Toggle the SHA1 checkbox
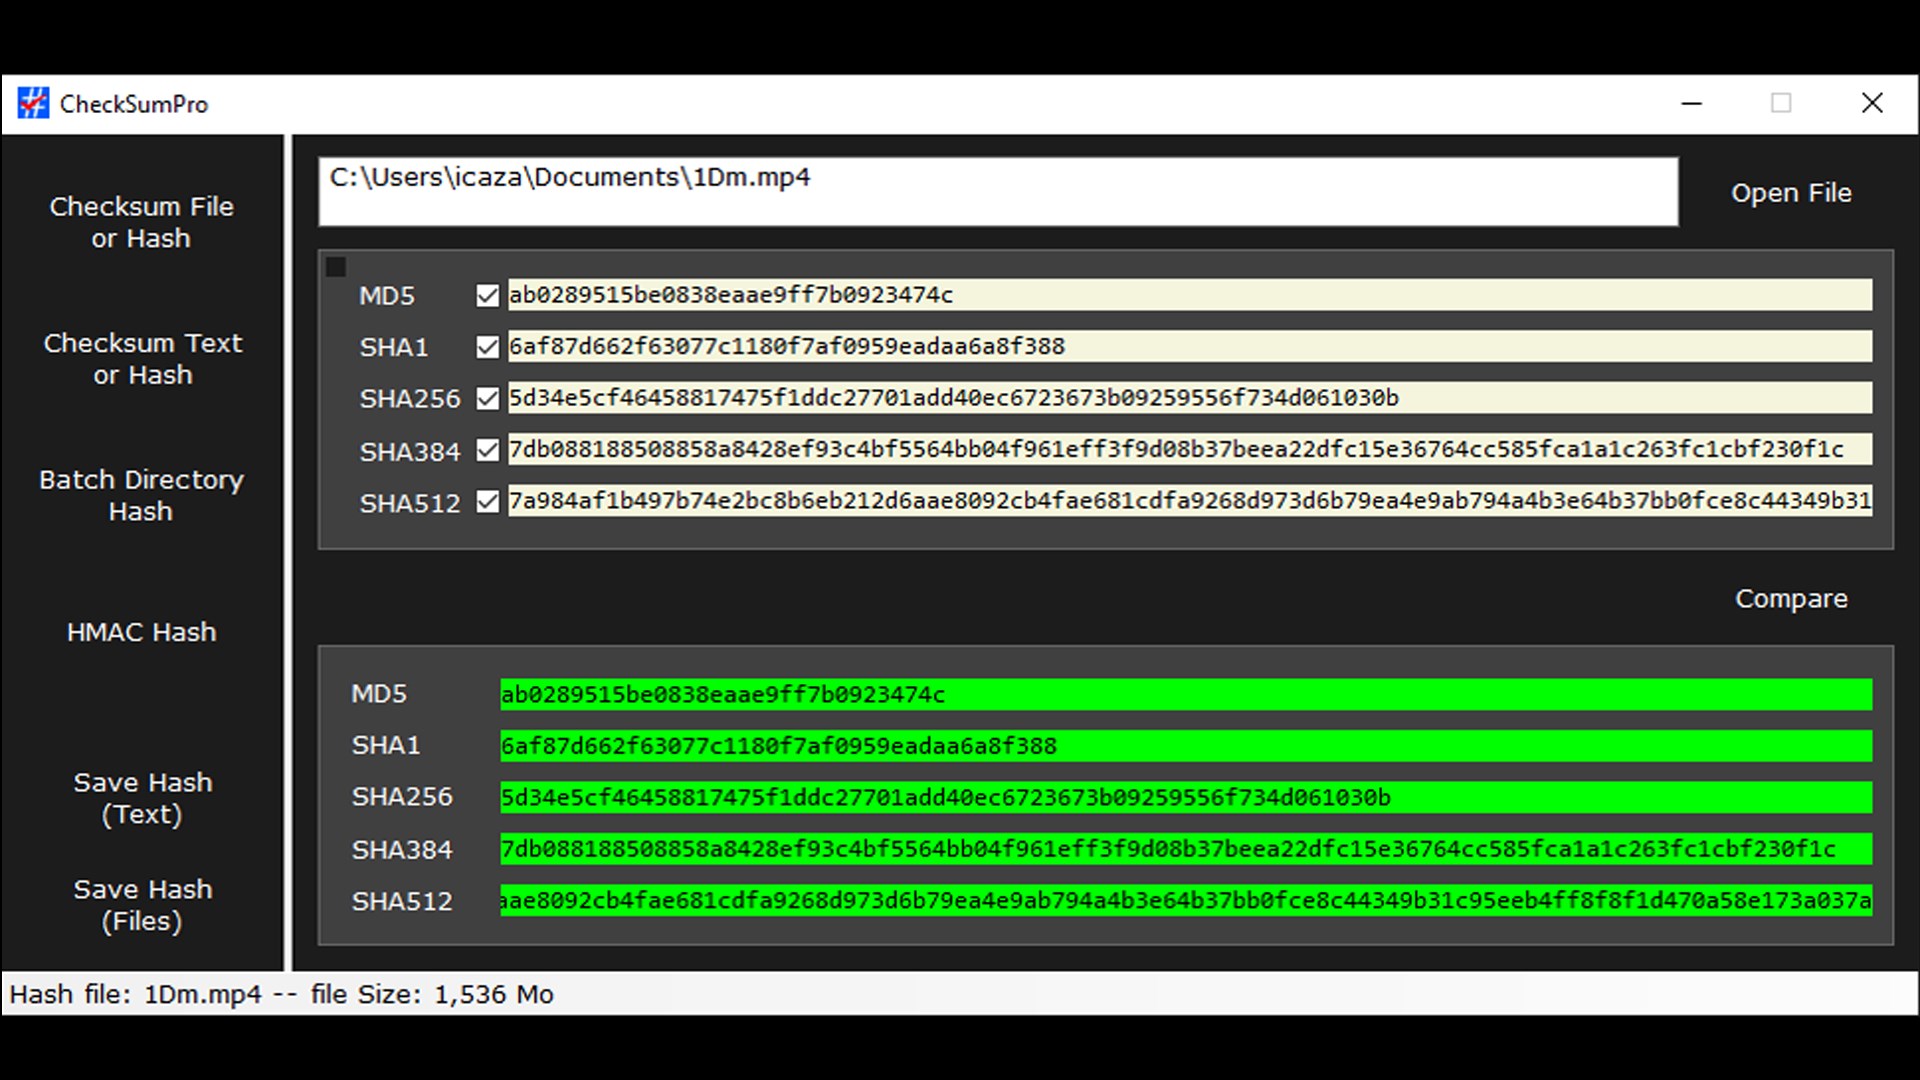 [487, 347]
